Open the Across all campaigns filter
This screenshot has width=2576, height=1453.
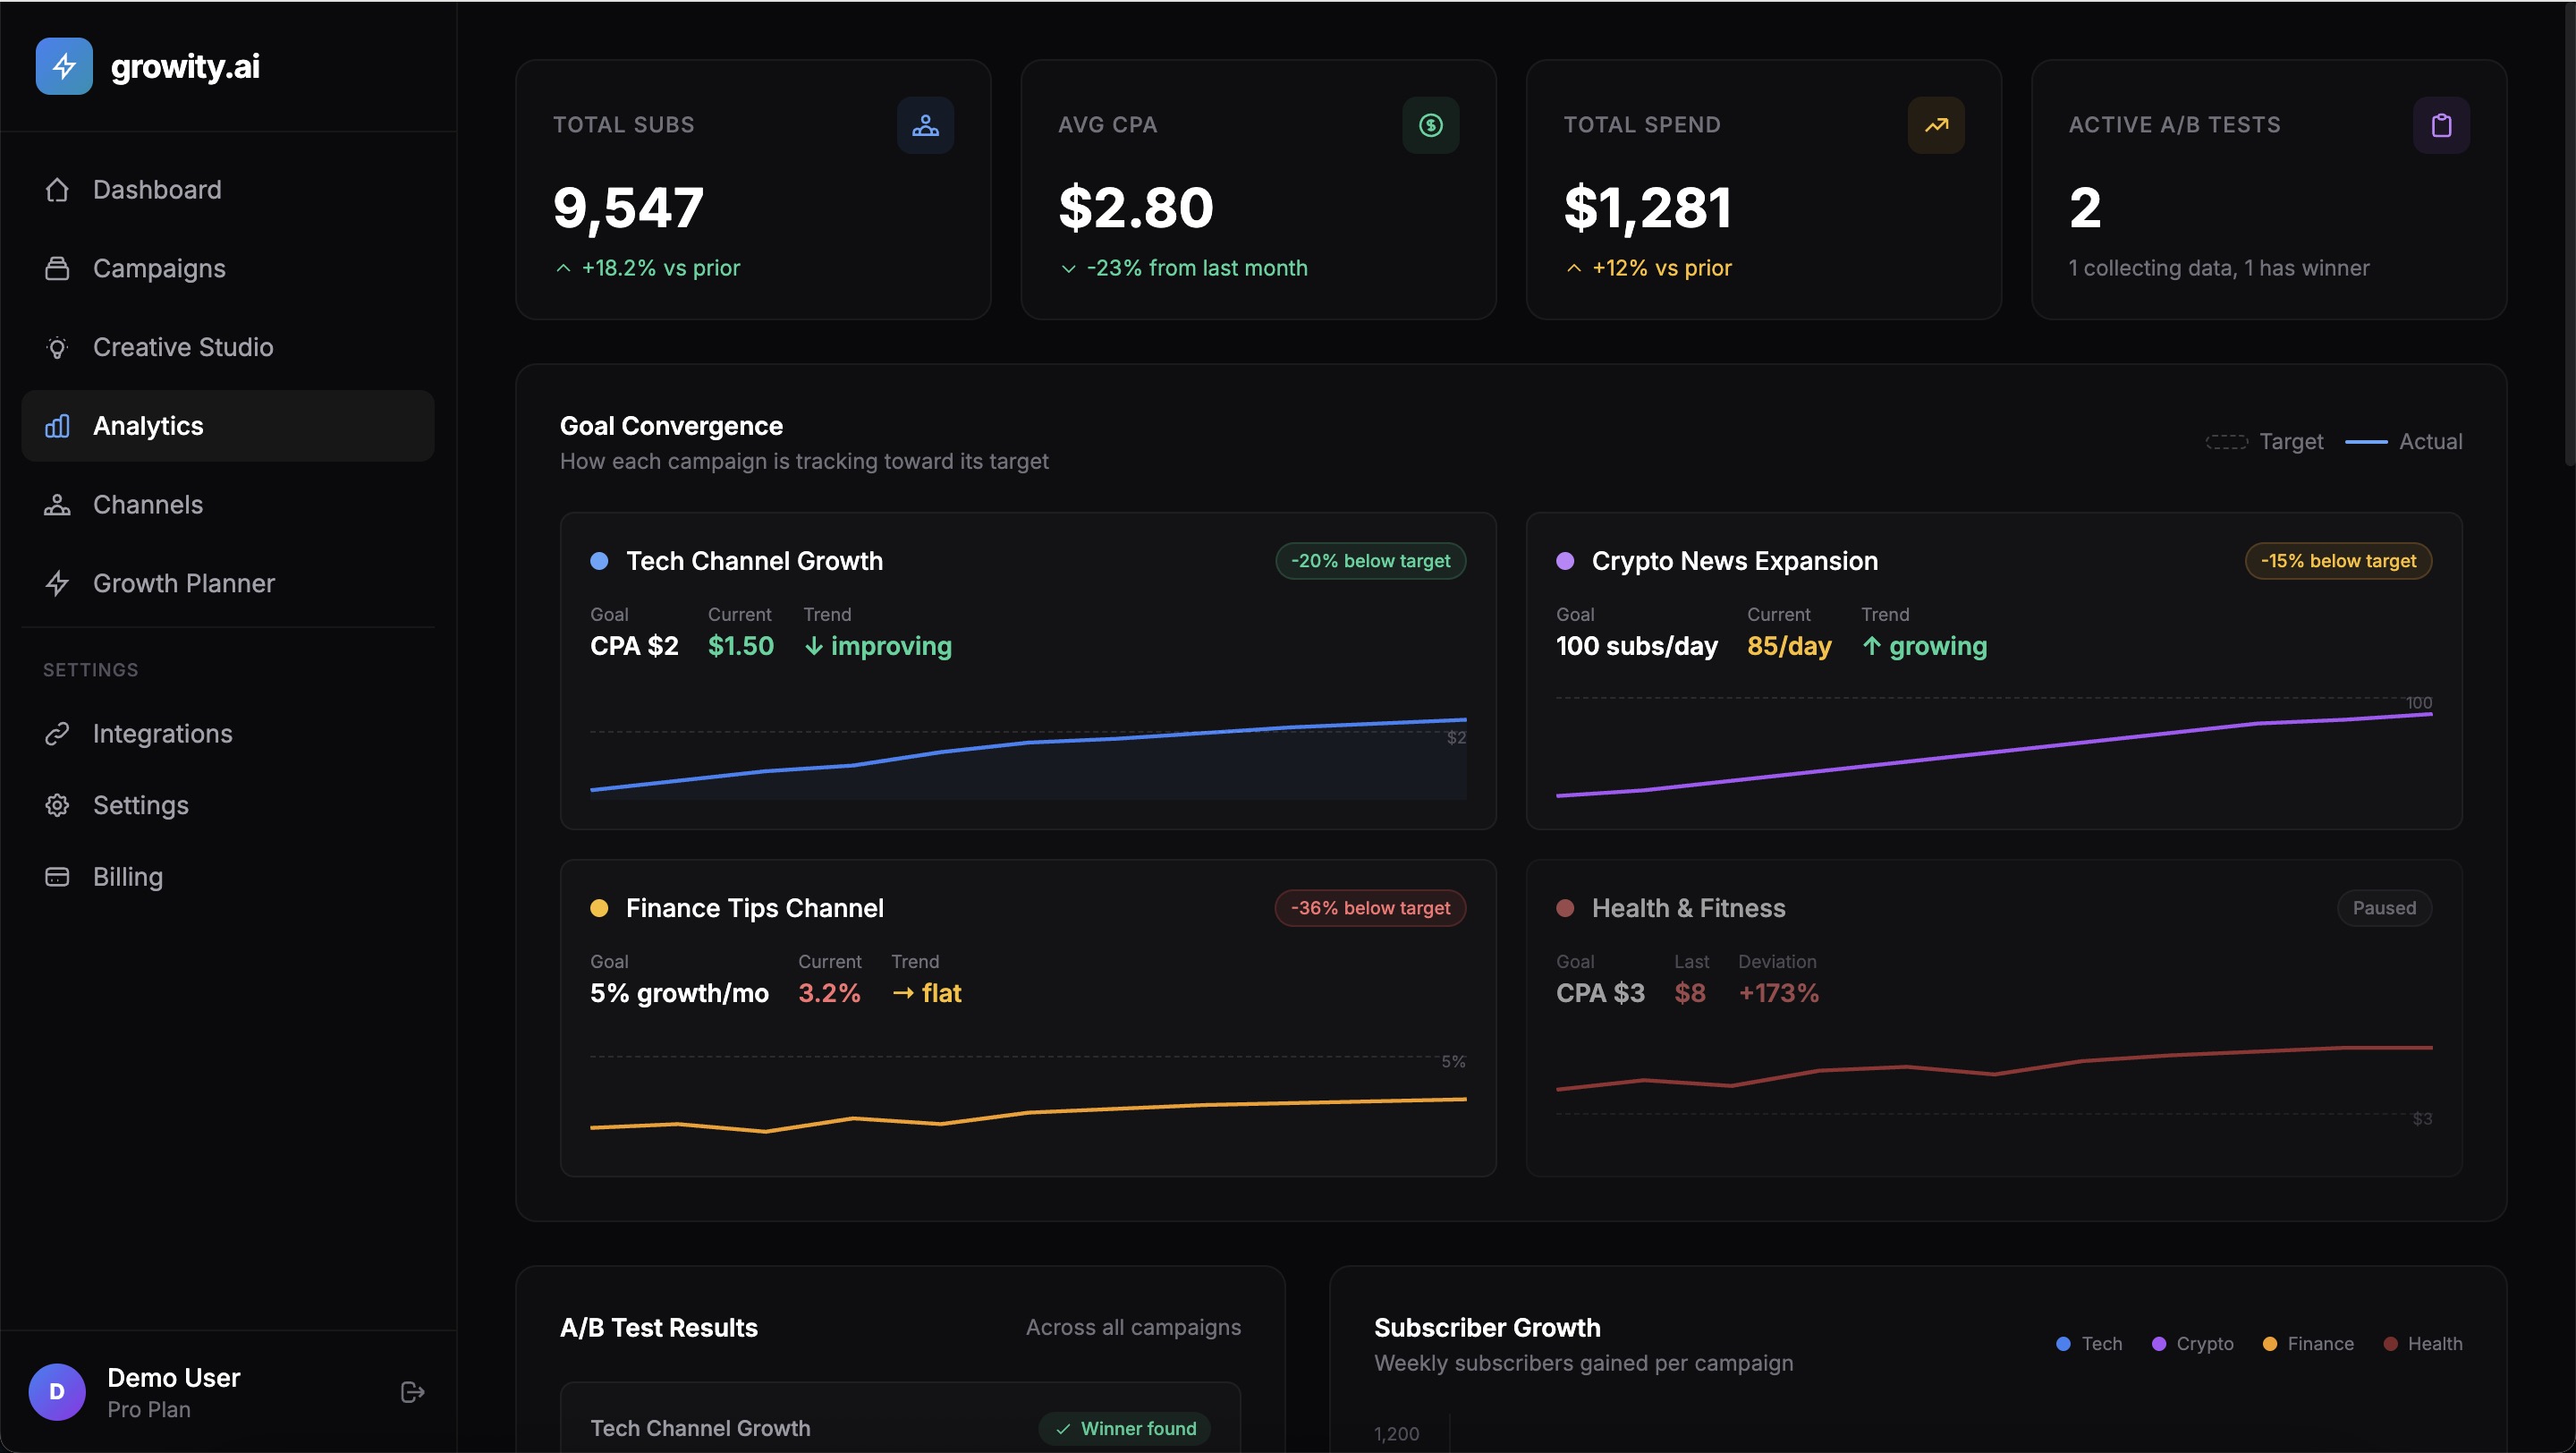[1133, 1327]
